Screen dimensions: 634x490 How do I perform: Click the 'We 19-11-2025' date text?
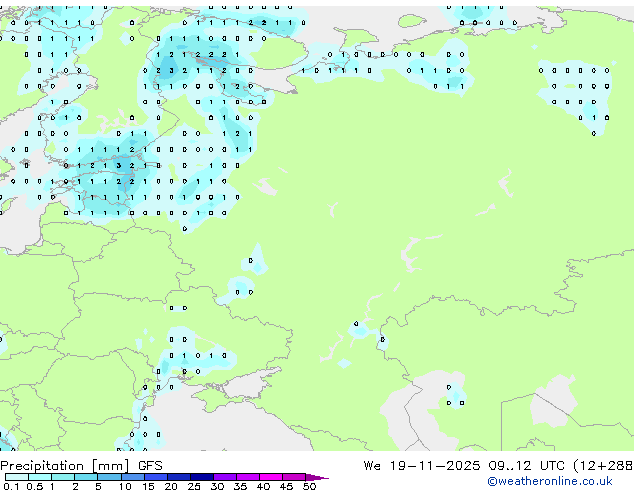point(422,466)
